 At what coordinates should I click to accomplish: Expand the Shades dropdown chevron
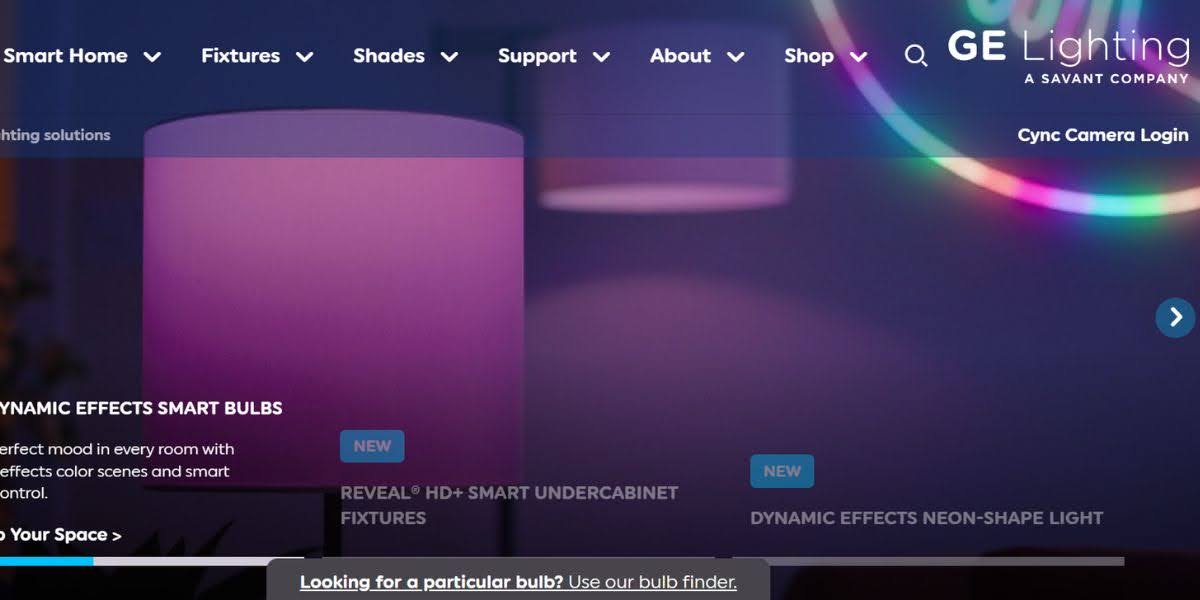tap(450, 57)
